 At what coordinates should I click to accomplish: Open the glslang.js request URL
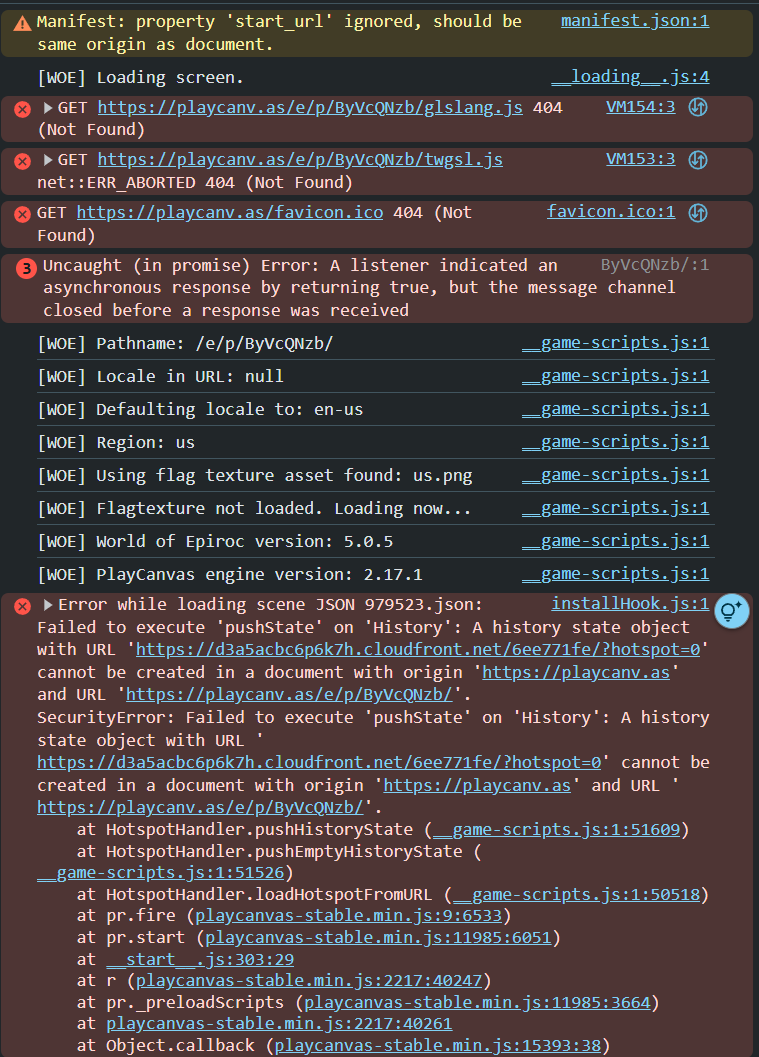pyautogui.click(x=309, y=108)
